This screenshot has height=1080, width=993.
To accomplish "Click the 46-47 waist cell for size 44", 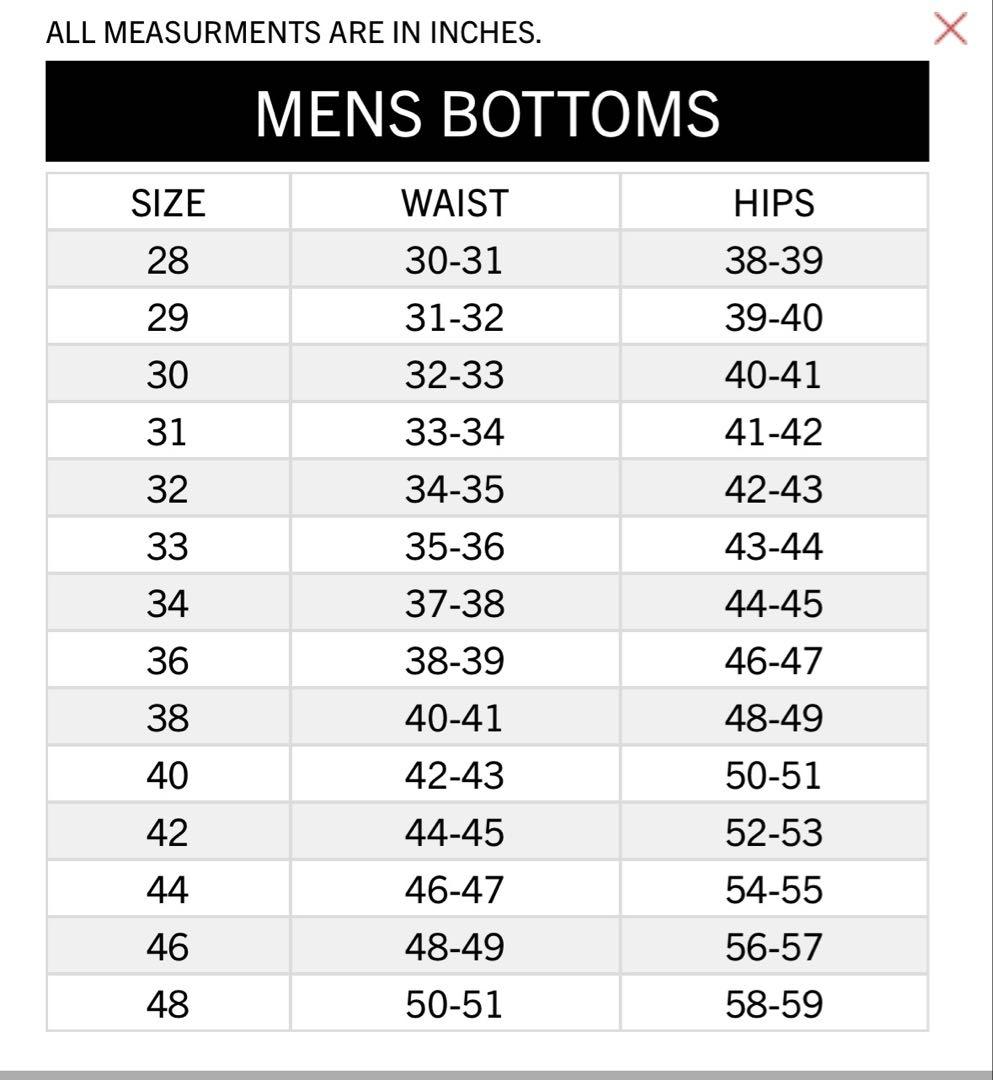I will click(454, 890).
